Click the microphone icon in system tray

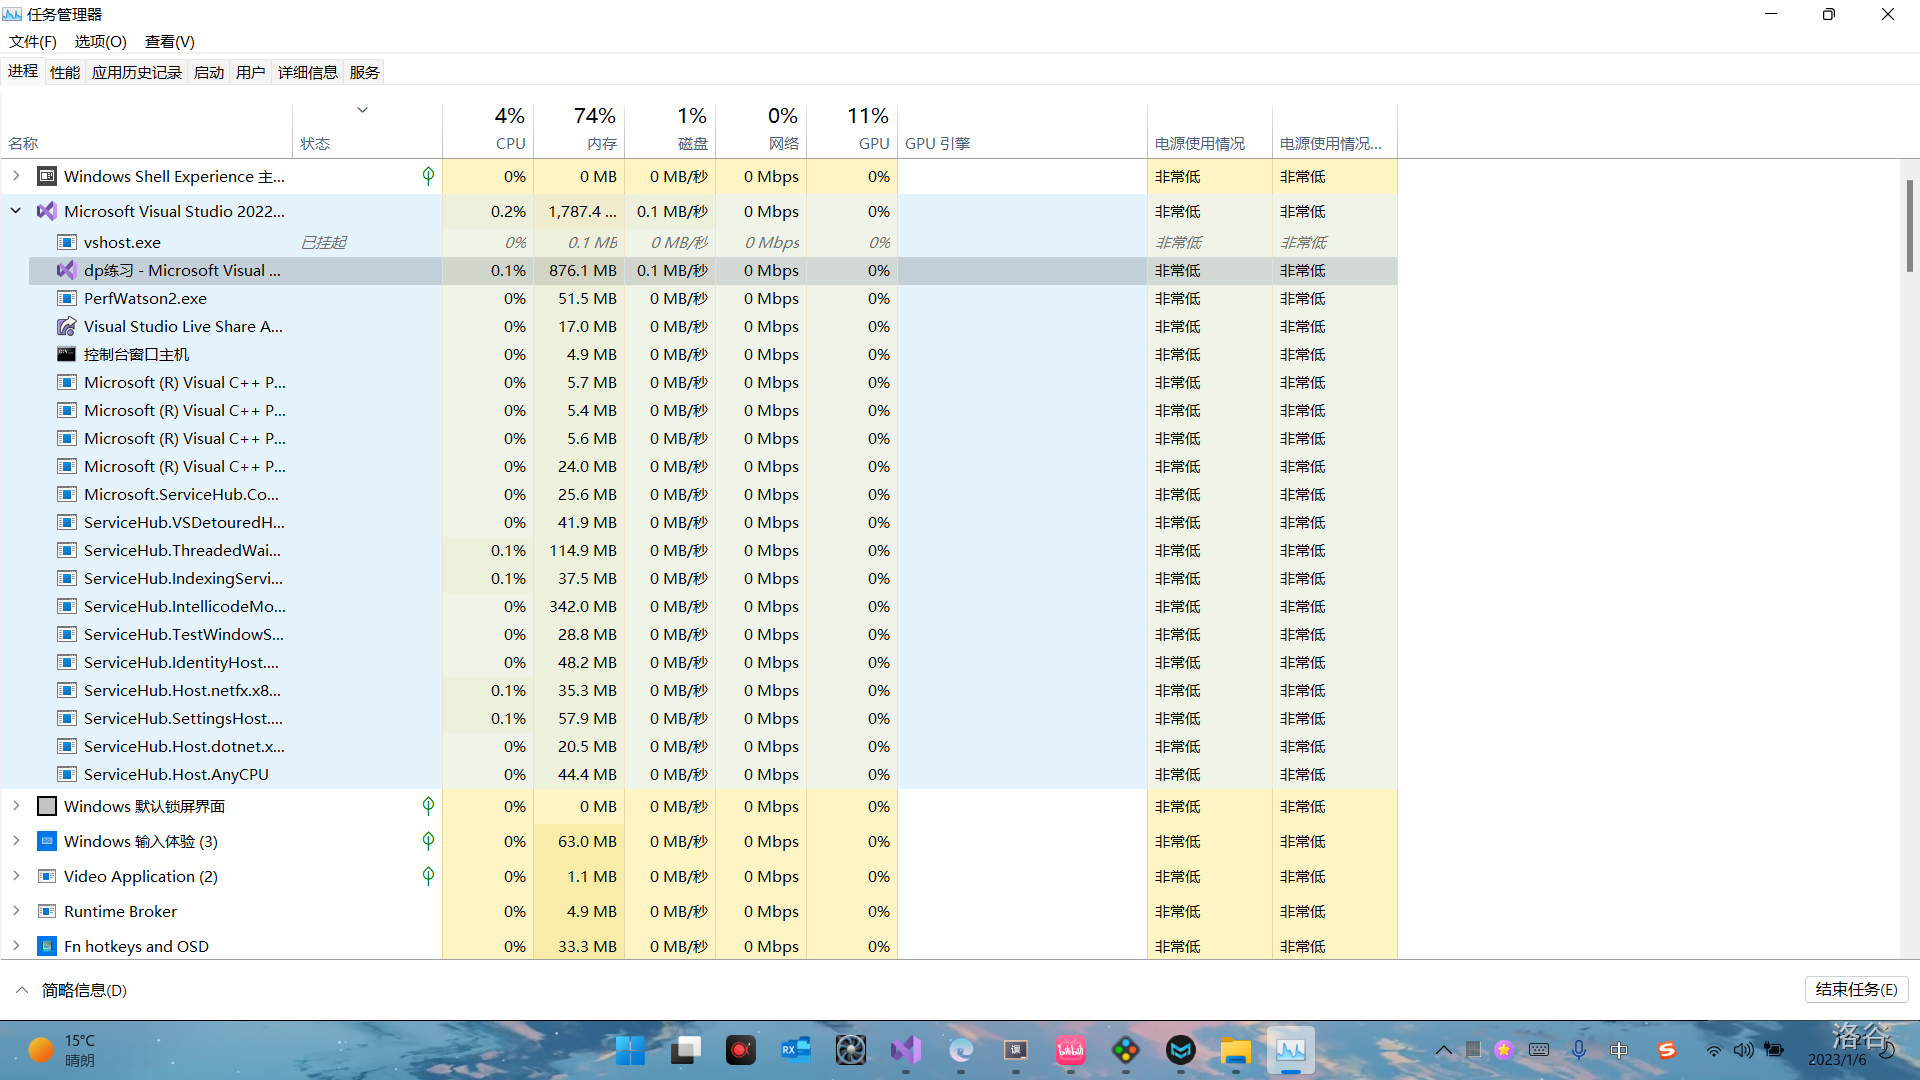click(1578, 1050)
